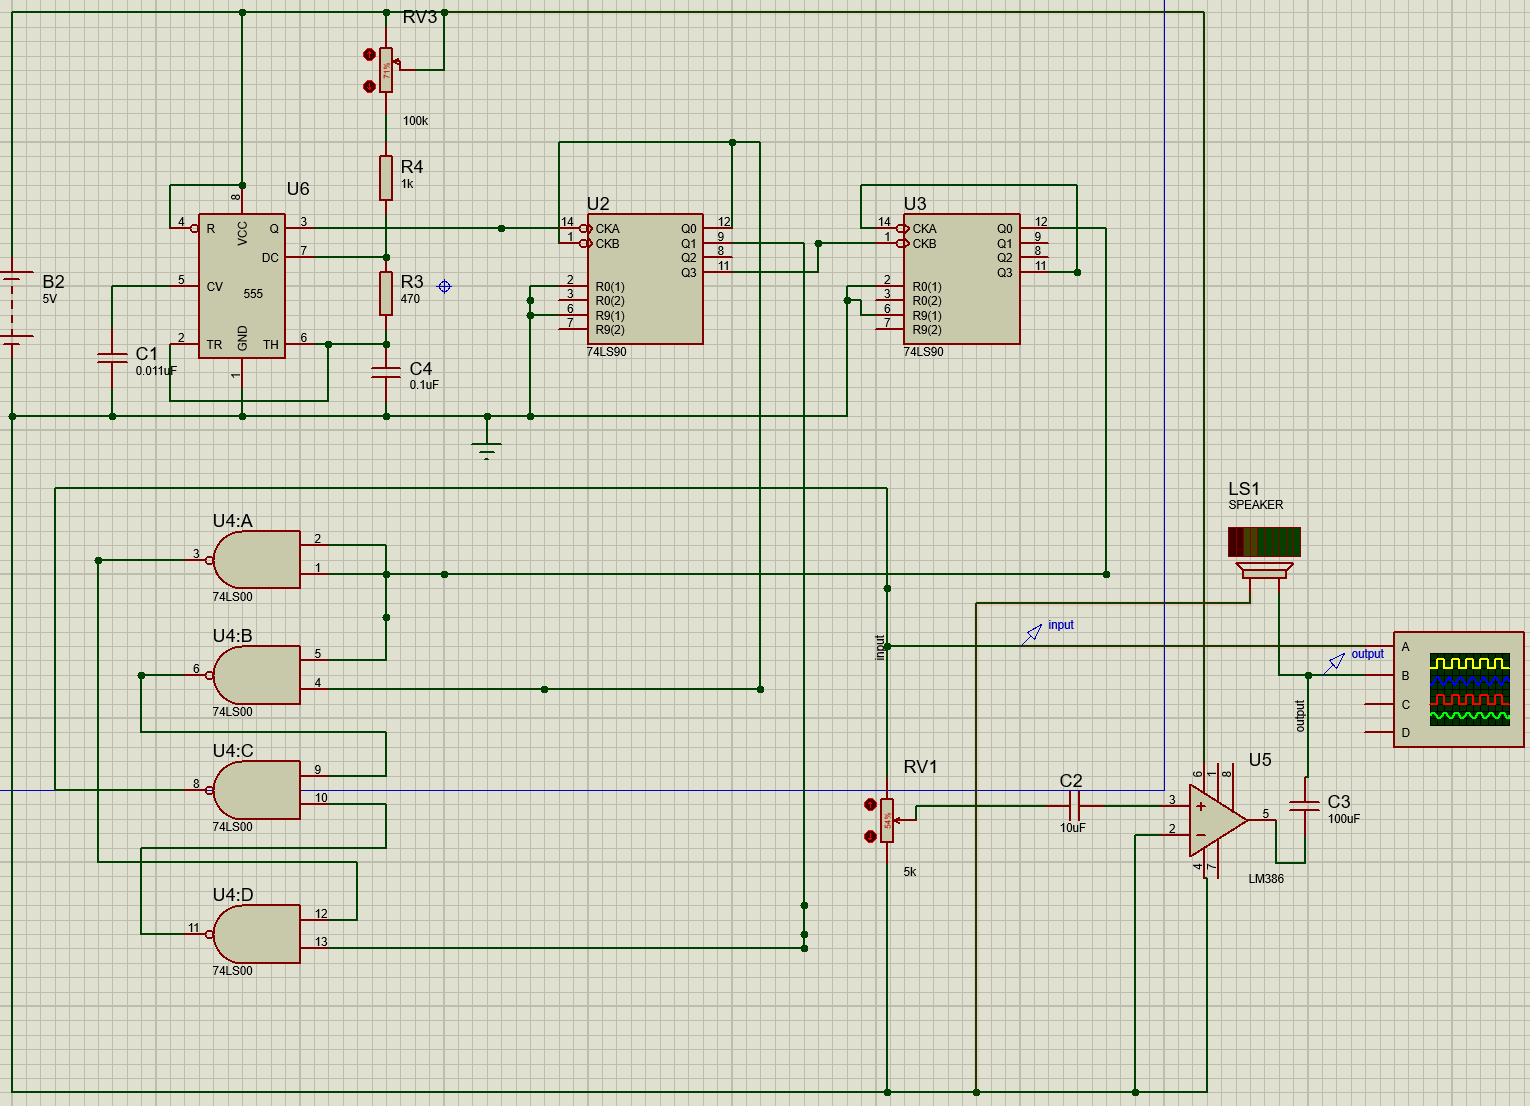The height and width of the screenshot is (1106, 1530).
Task: Click the DC pin label on the 555
Action: (270, 258)
